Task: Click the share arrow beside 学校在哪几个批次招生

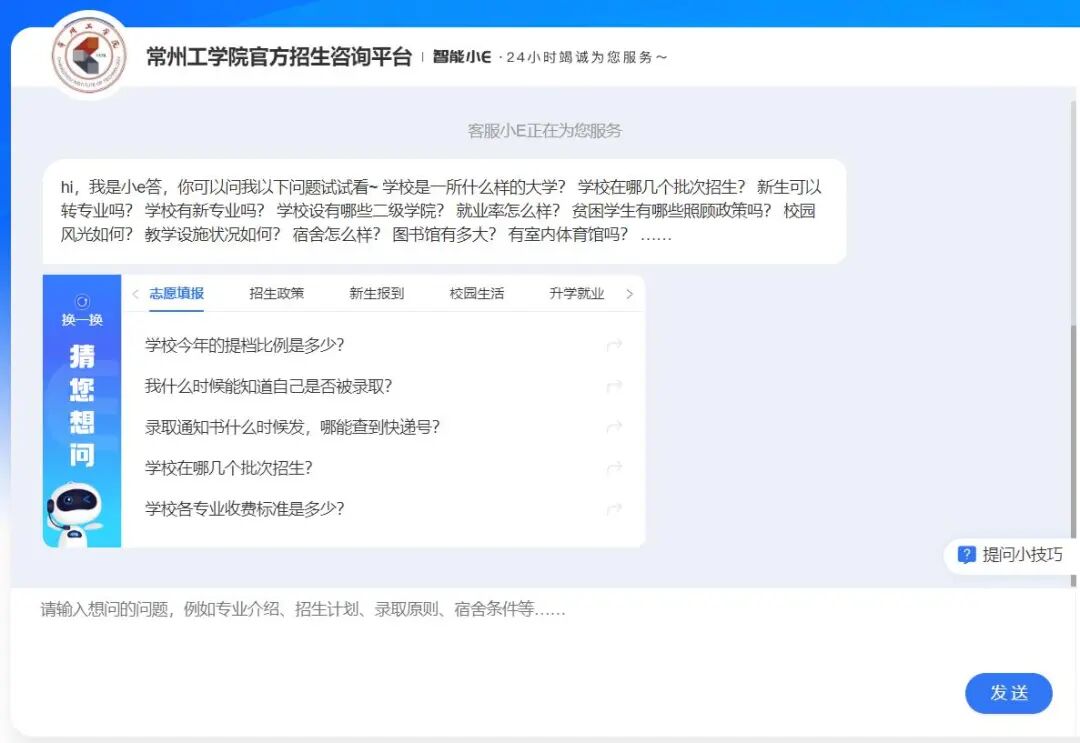Action: point(614,468)
